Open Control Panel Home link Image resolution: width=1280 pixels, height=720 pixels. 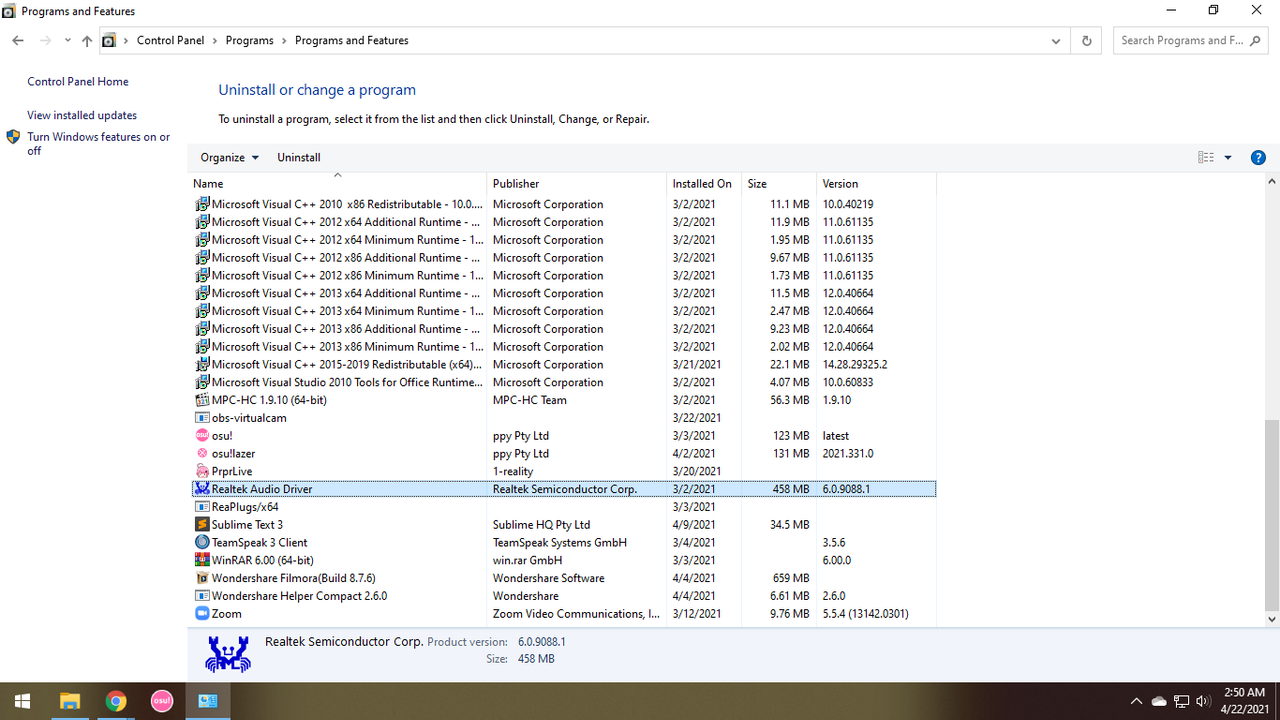pyautogui.click(x=78, y=82)
